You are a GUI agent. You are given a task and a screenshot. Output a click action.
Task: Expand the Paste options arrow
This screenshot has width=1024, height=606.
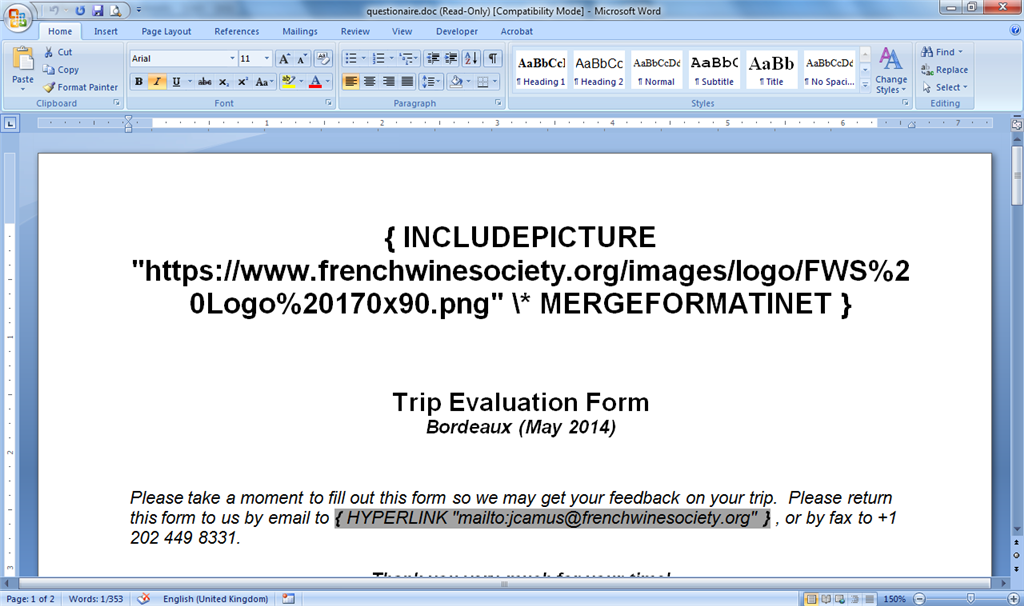[x=23, y=88]
